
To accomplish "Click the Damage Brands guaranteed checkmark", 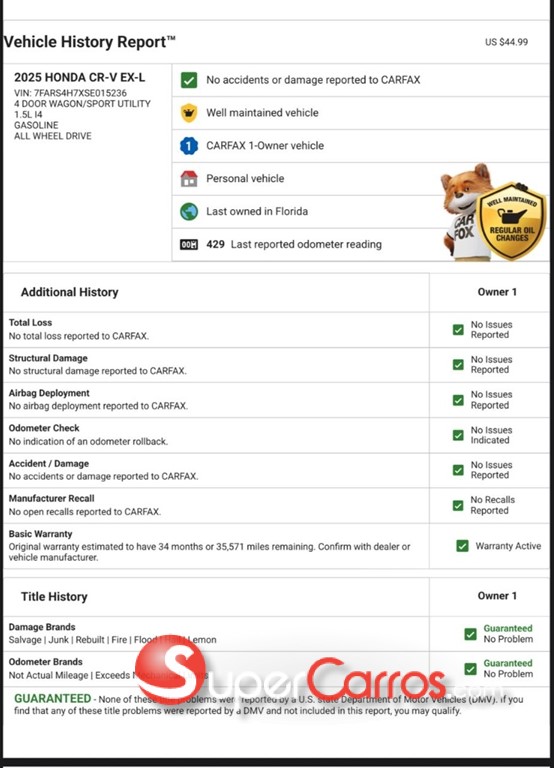I will 470,634.
